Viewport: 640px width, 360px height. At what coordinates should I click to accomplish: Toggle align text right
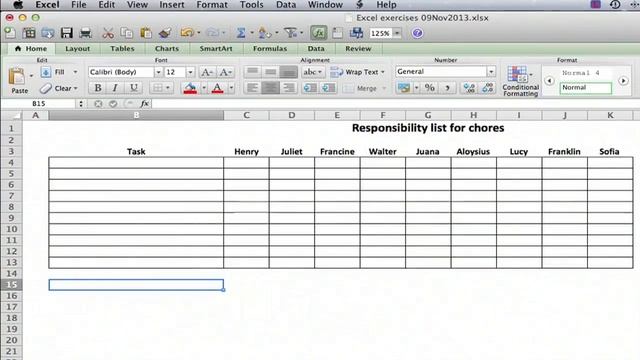coord(289,88)
